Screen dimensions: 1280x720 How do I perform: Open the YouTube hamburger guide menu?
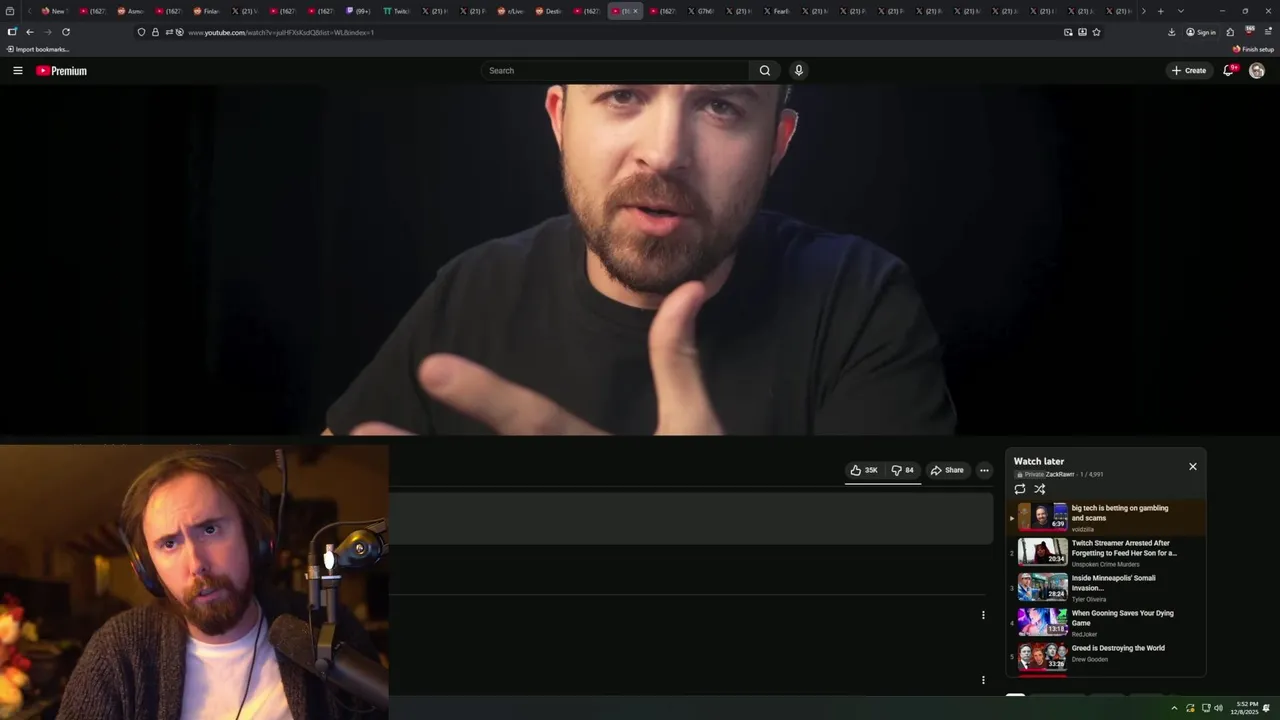tap(18, 71)
